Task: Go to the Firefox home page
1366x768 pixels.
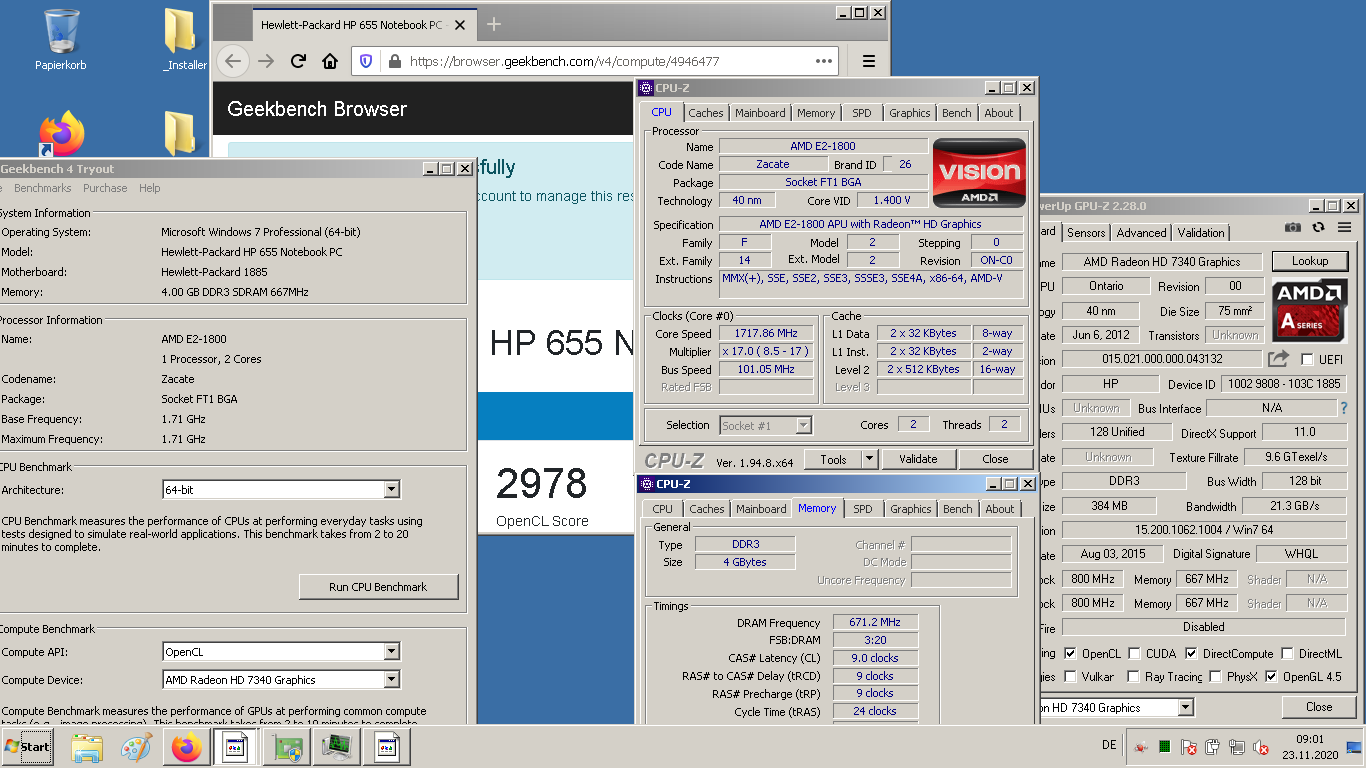Action: click(x=330, y=61)
